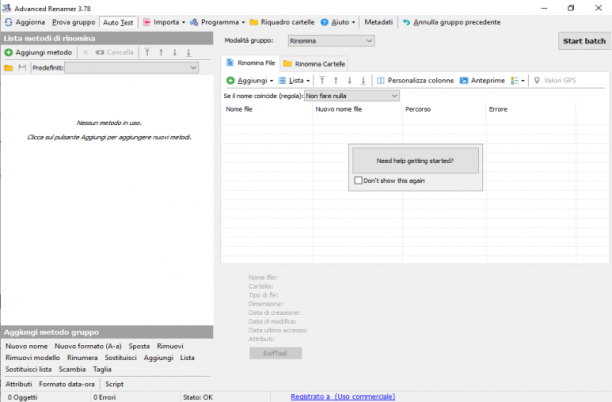Move file up arrow in file list toolbar

click(x=336, y=80)
